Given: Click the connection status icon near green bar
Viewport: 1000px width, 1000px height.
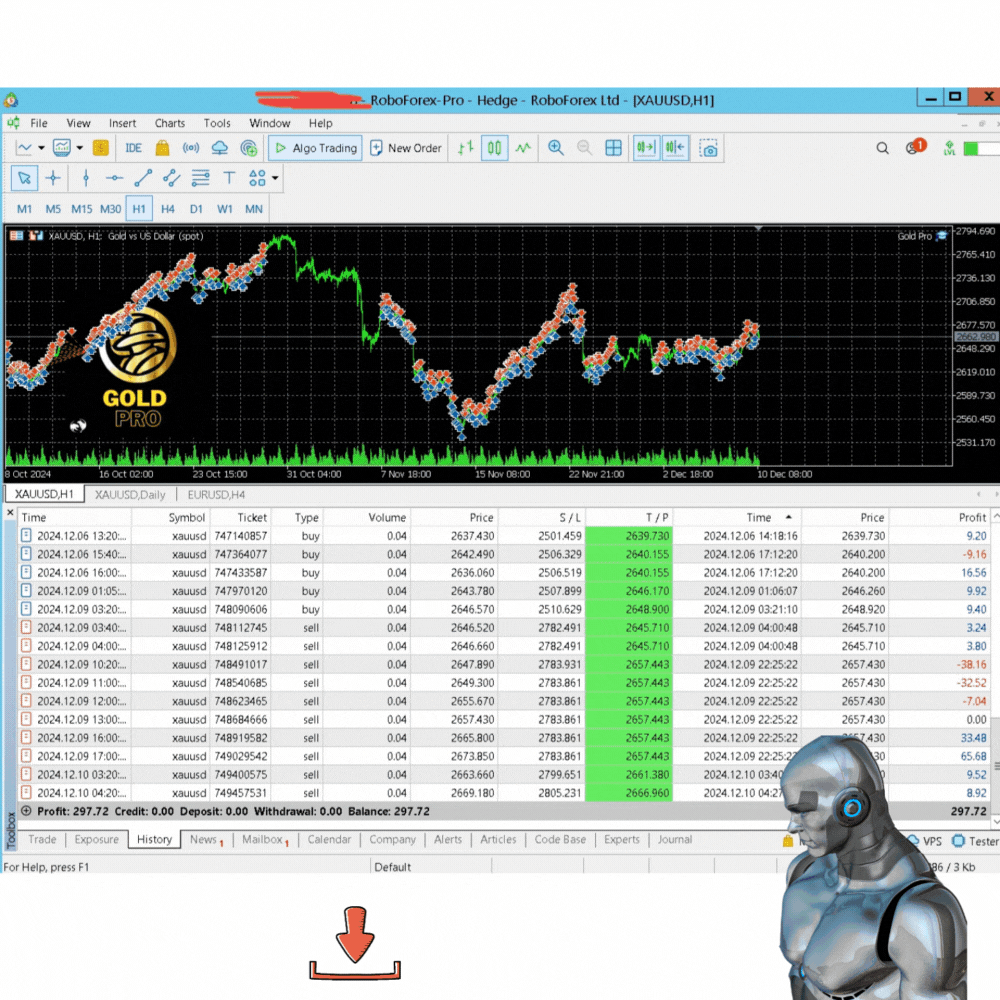Looking at the screenshot, I should point(949,148).
